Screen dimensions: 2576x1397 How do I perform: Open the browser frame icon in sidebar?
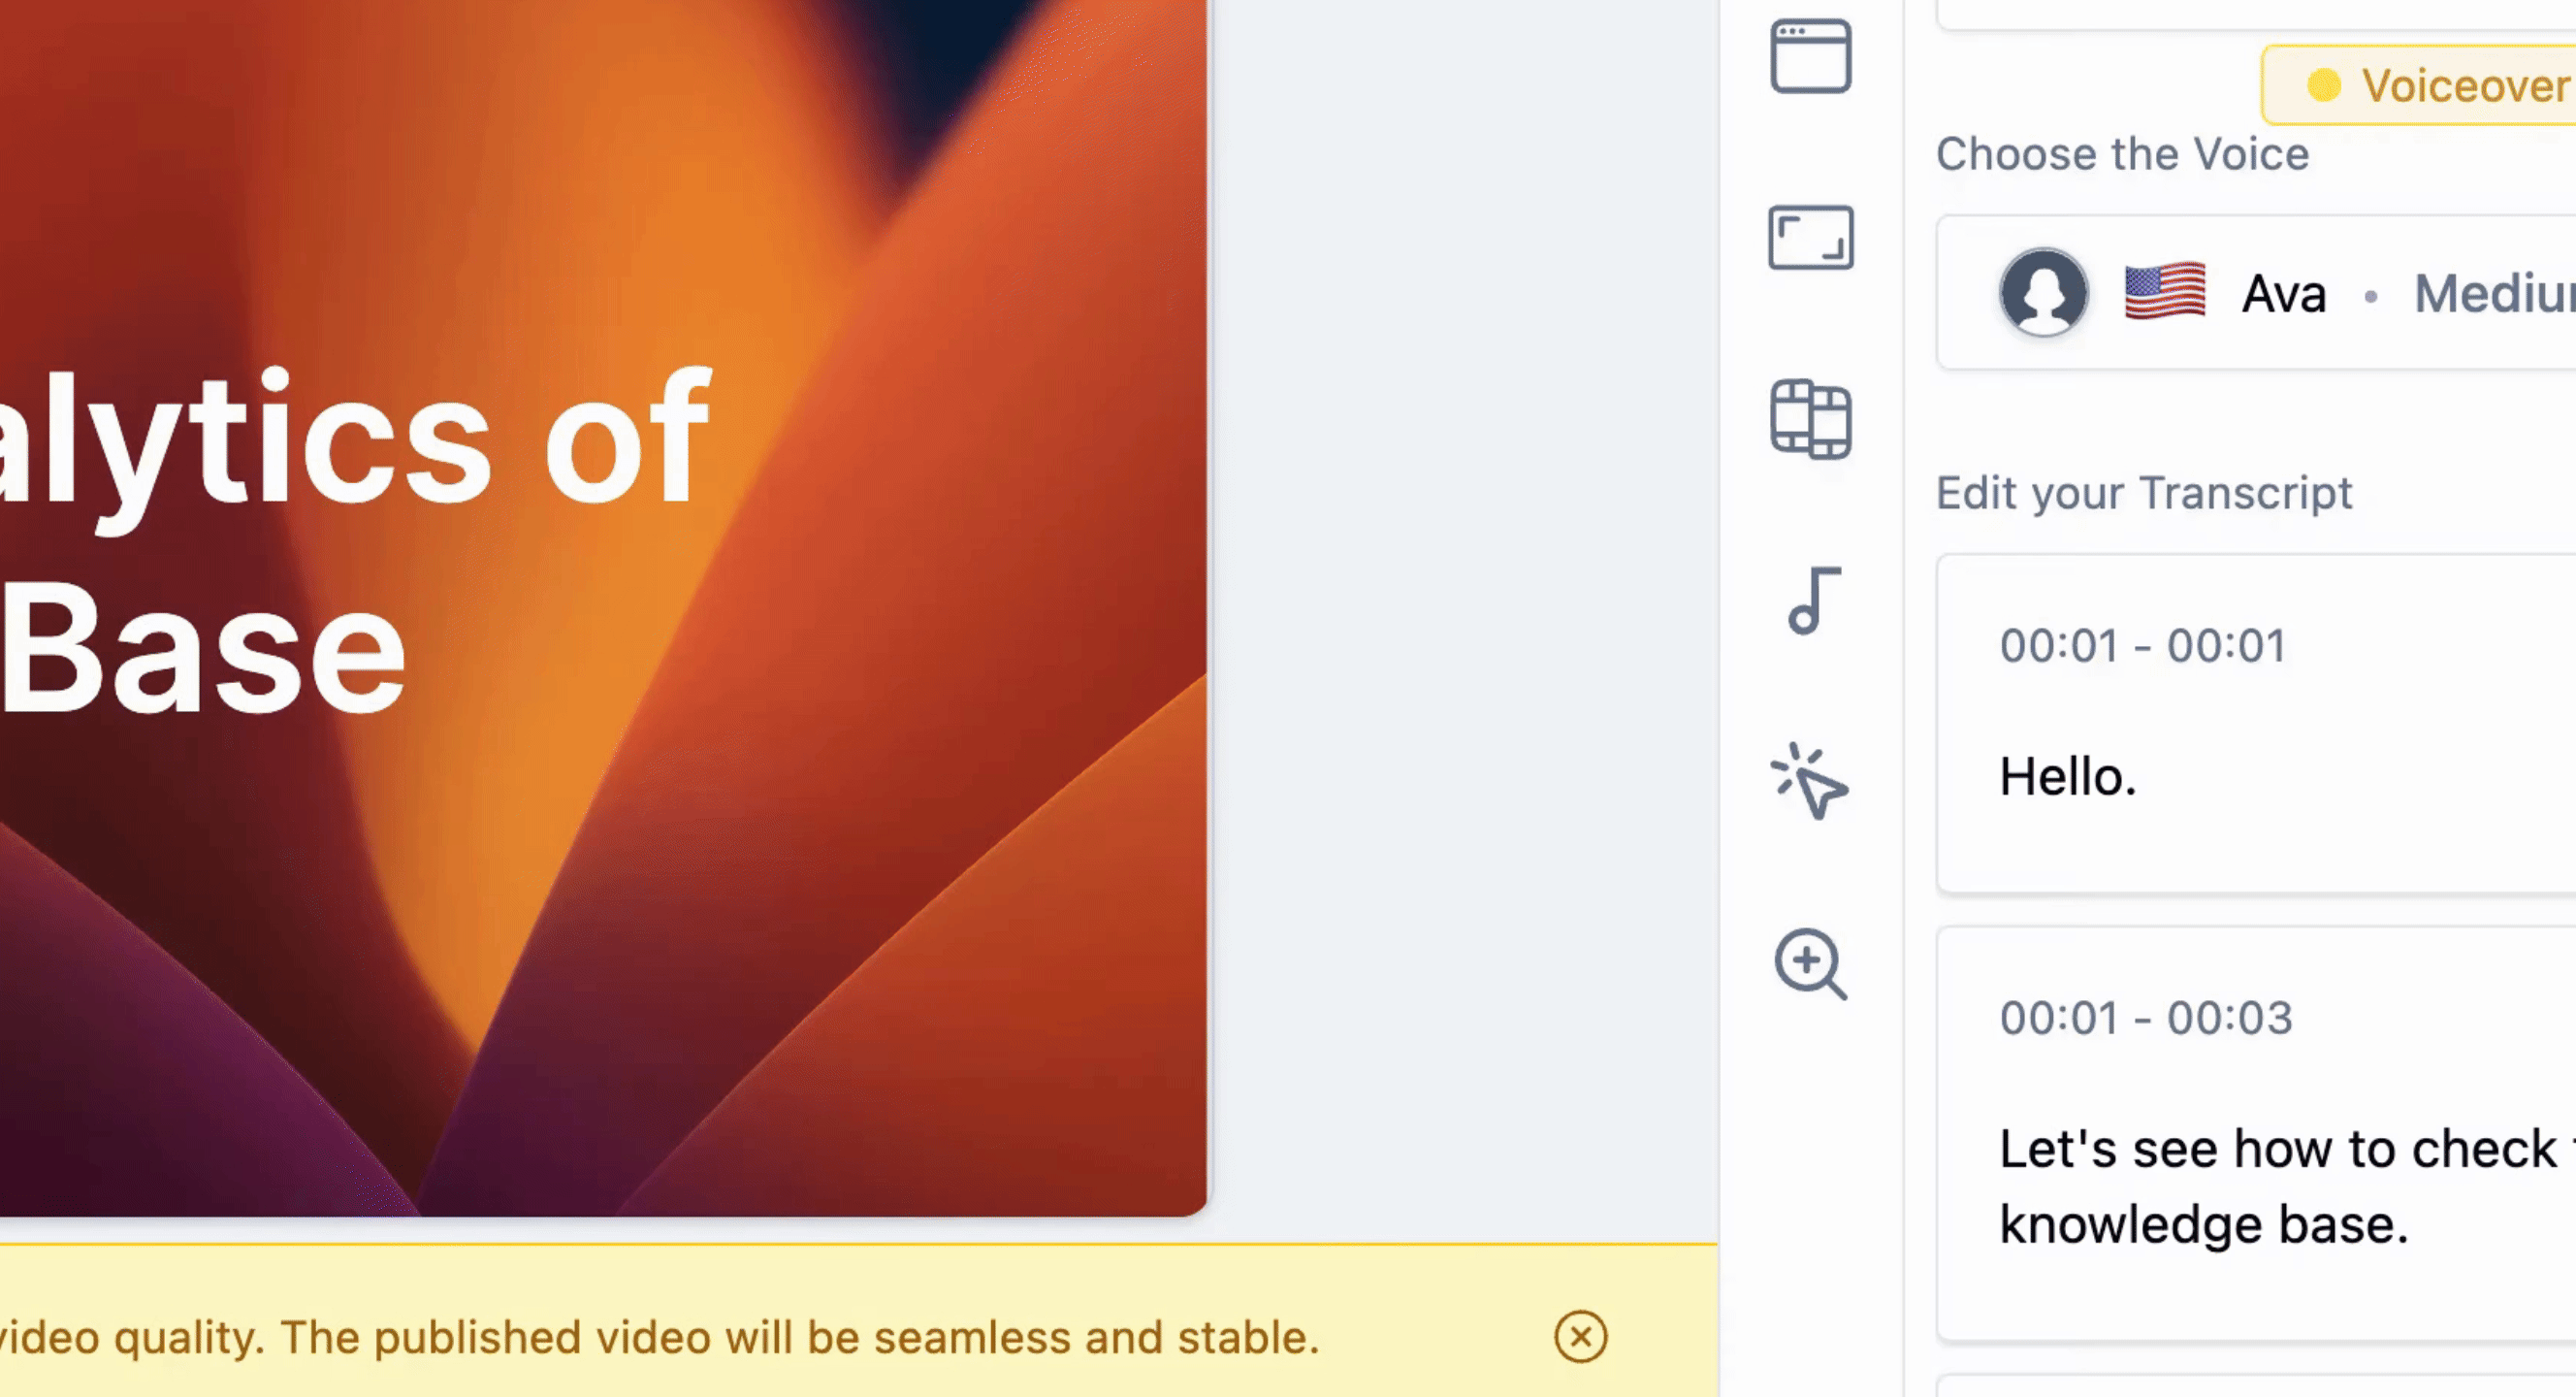1810,57
